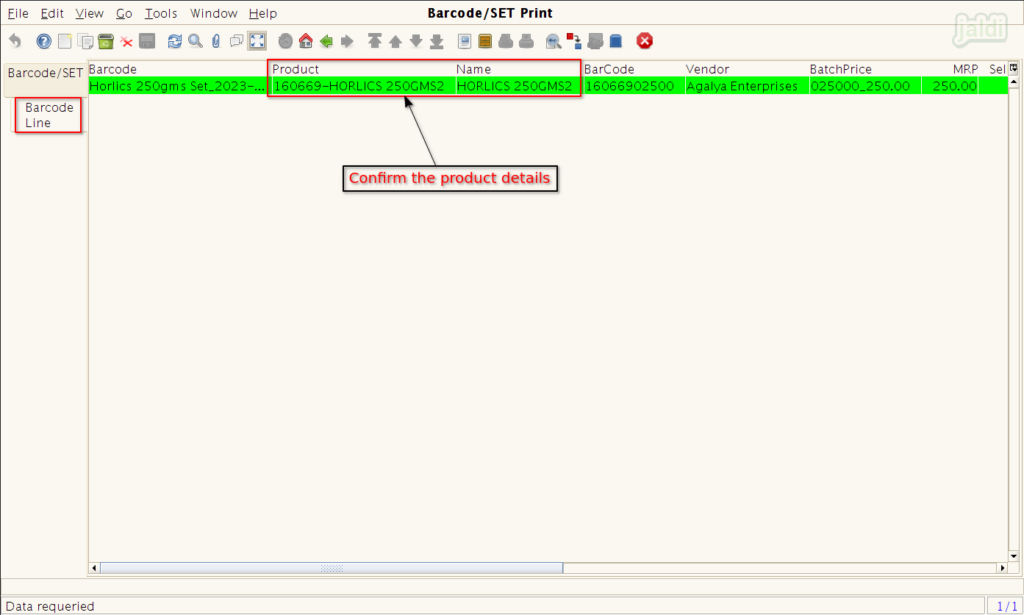
Task: Sort by the BatchPrice column header
Action: (x=865, y=69)
